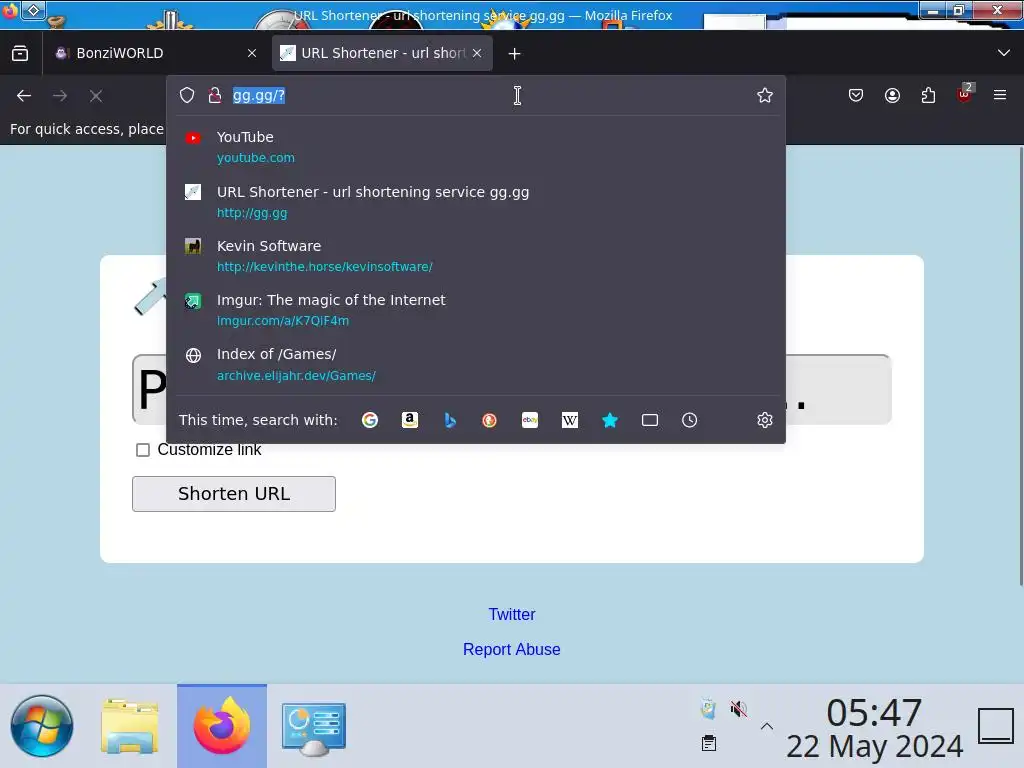1024x768 pixels.
Task: Open the clipboard tray icon
Action: coord(709,743)
